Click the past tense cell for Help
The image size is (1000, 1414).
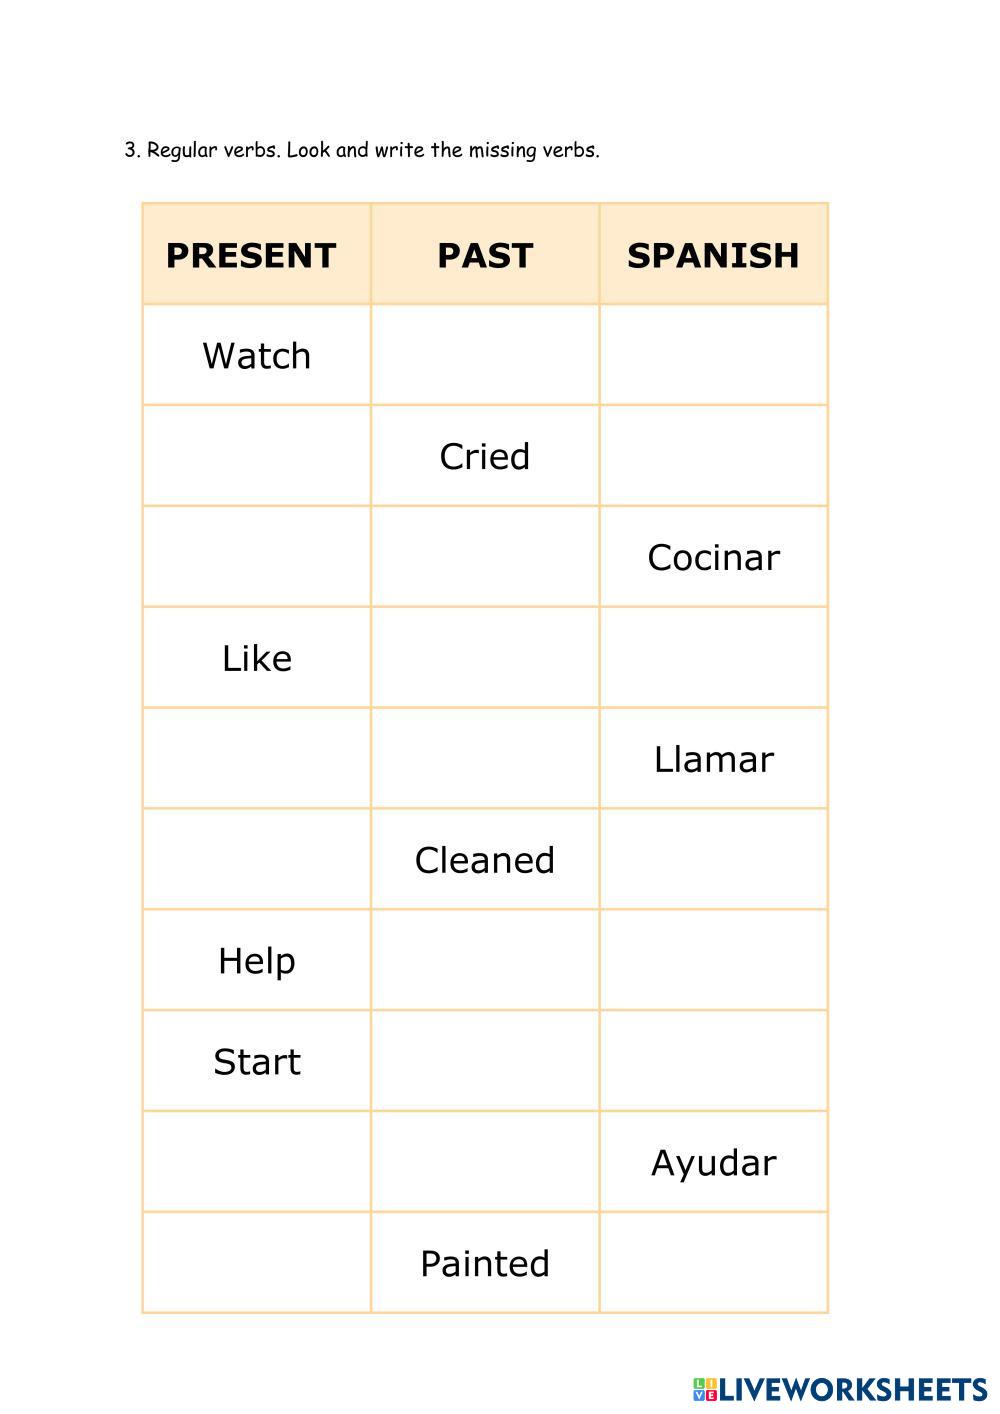[485, 960]
